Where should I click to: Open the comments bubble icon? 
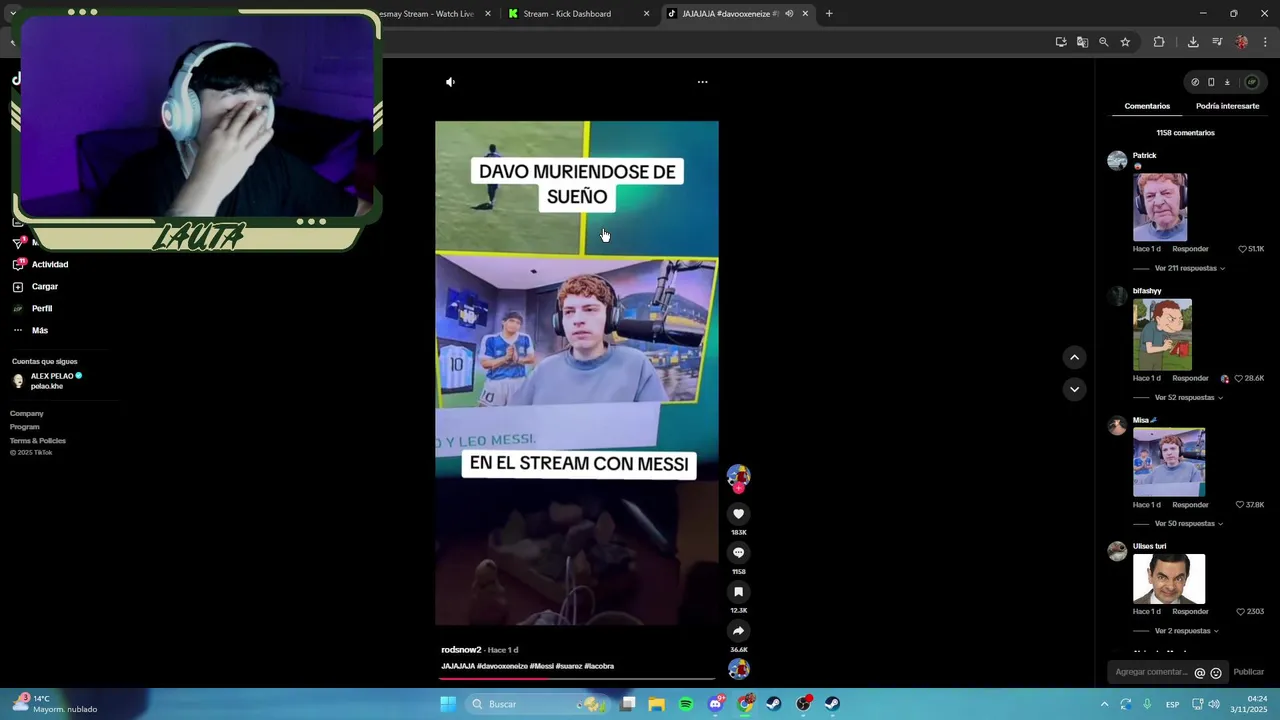point(738,553)
